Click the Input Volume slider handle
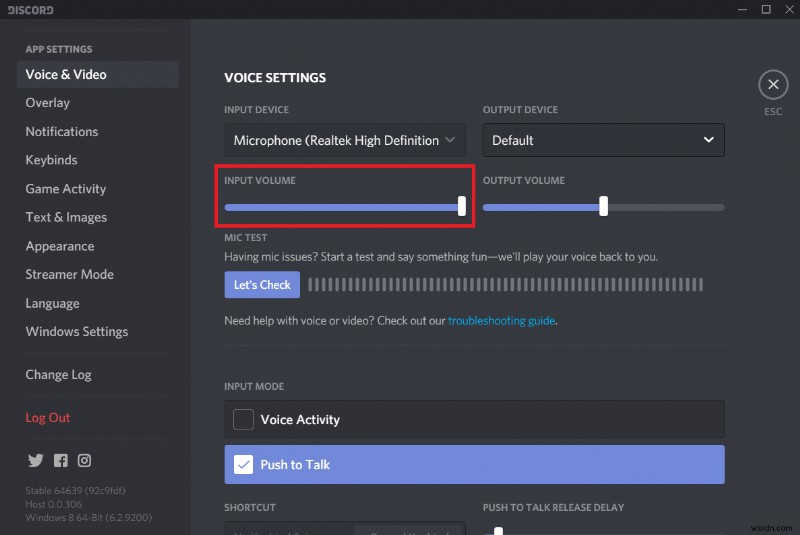This screenshot has width=800, height=535. pos(462,206)
